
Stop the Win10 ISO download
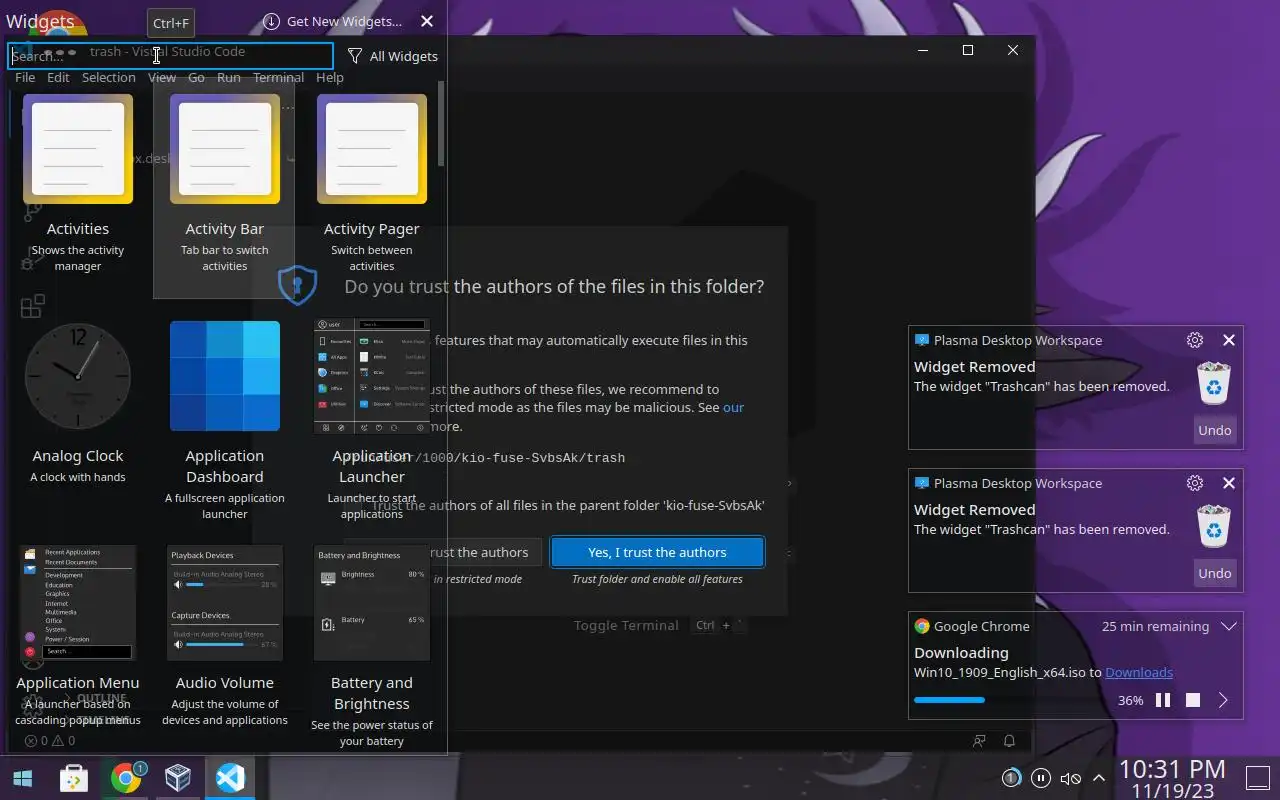pos(1193,700)
